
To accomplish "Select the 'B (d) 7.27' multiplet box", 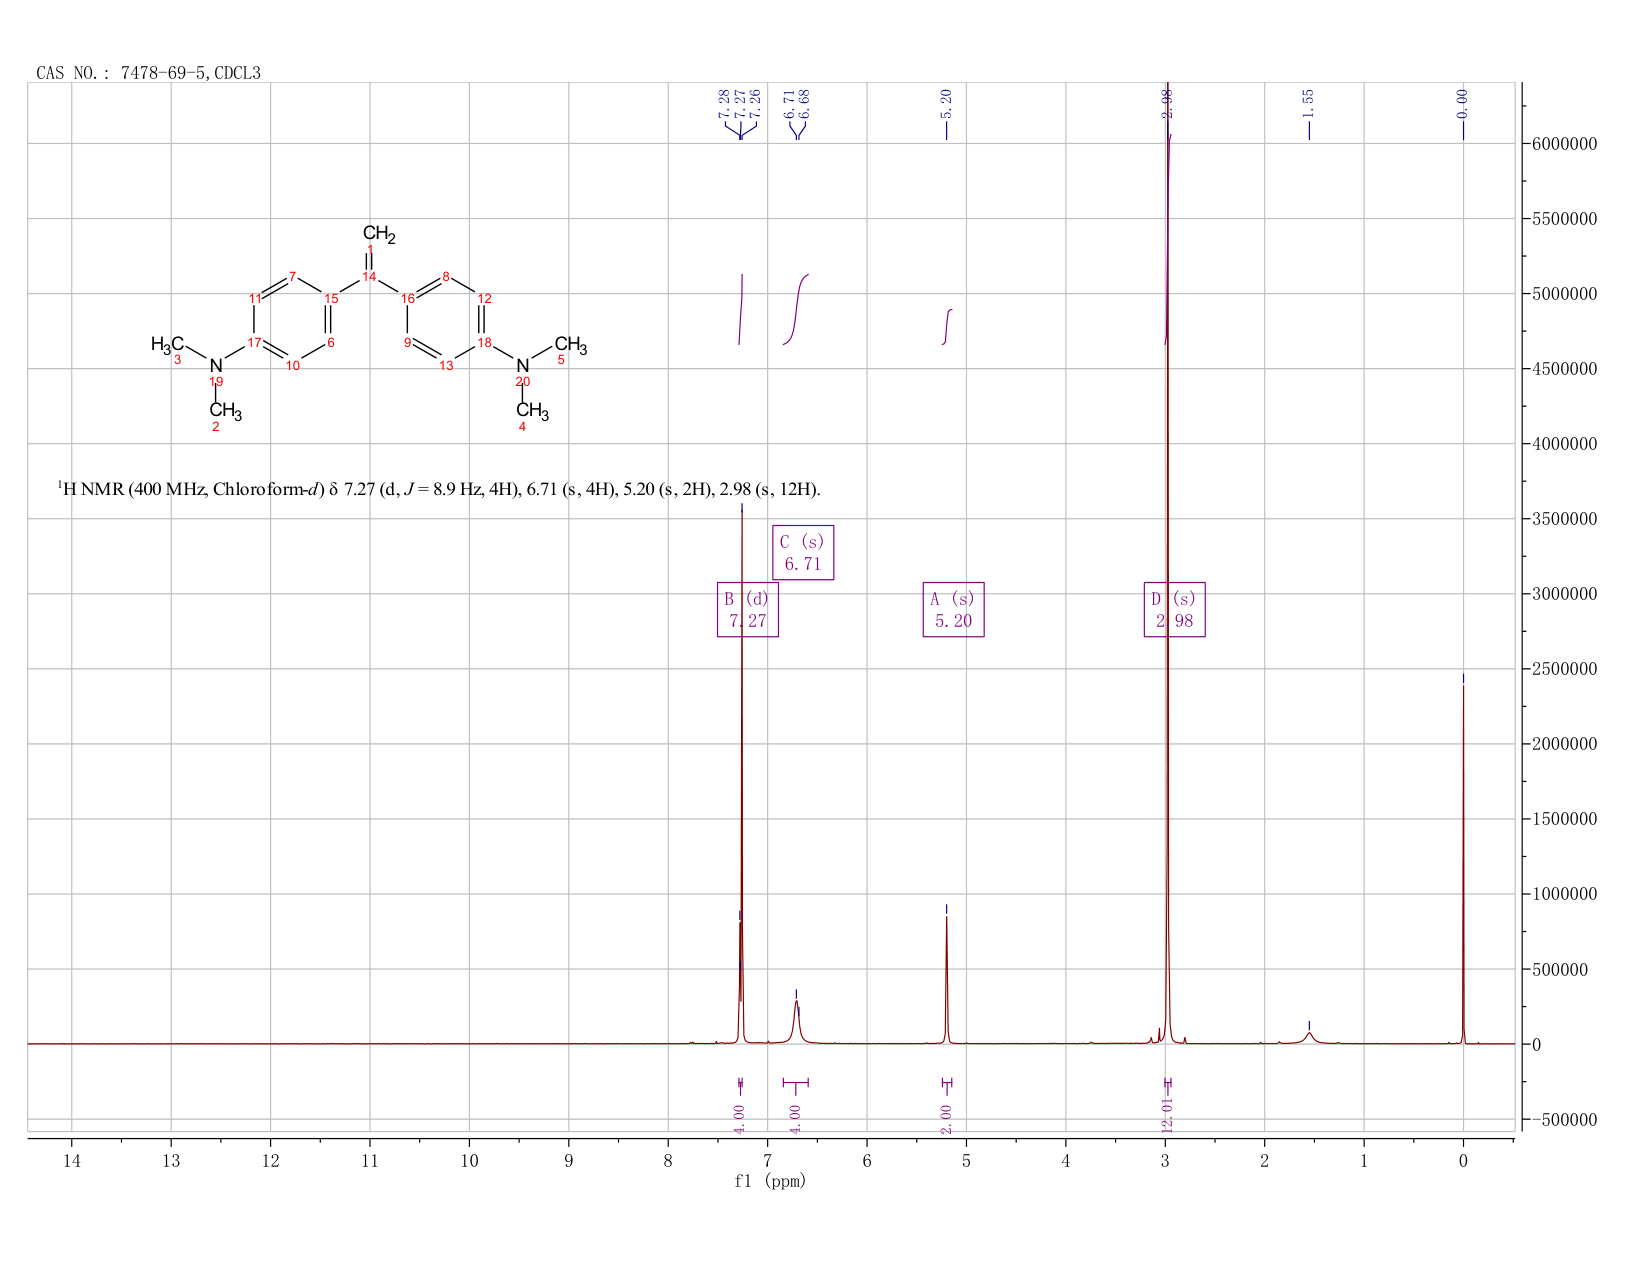I will pyautogui.click(x=748, y=609).
